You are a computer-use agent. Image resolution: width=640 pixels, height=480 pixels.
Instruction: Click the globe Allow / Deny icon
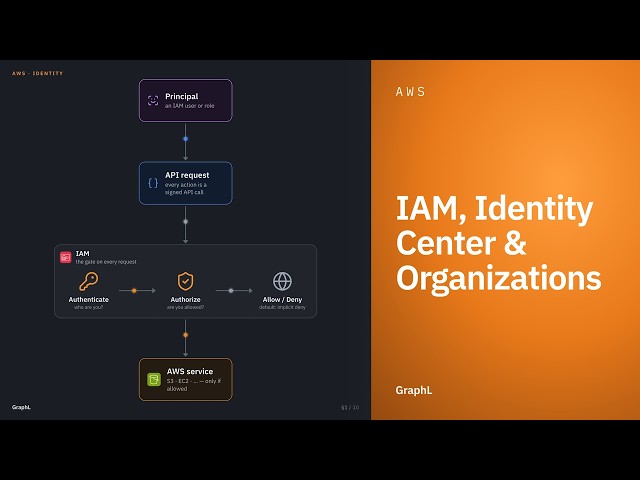(282, 281)
